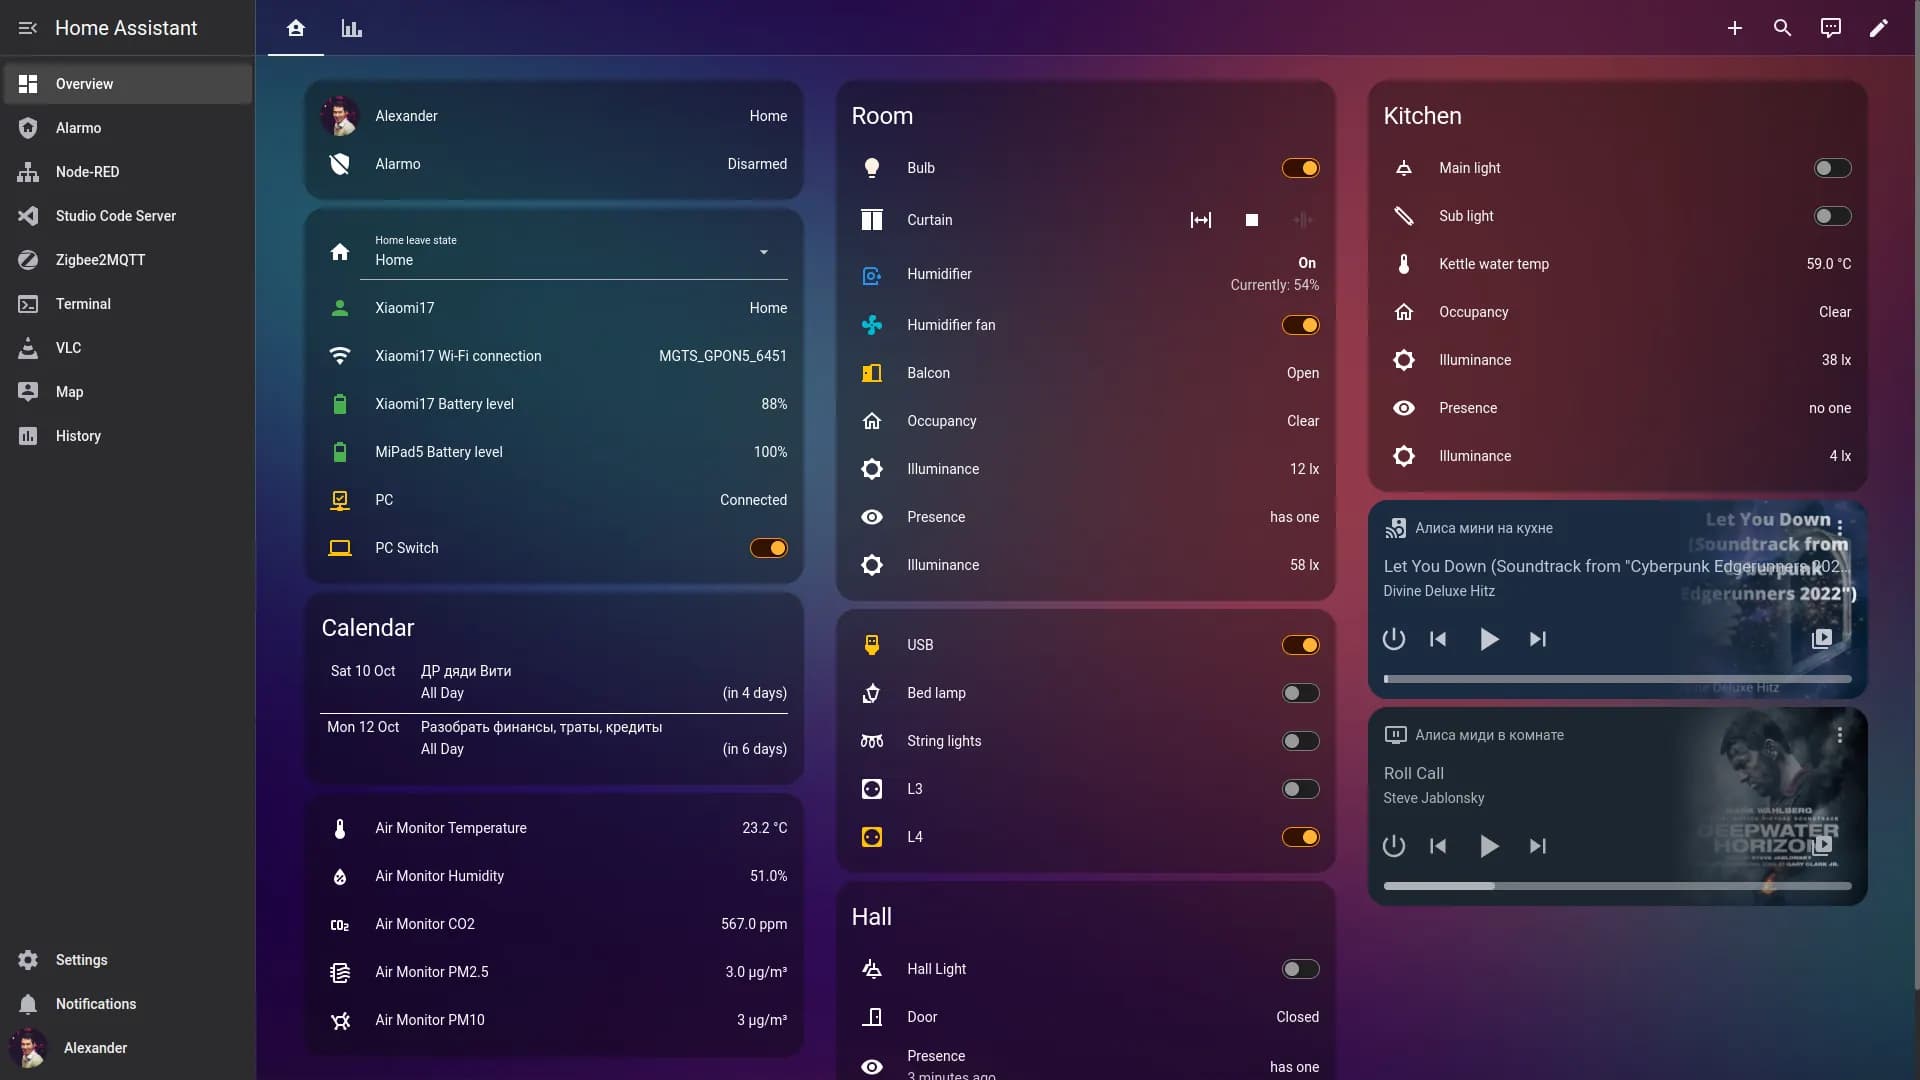
Task: Open Notifications panel
Action: pyautogui.click(x=127, y=1004)
